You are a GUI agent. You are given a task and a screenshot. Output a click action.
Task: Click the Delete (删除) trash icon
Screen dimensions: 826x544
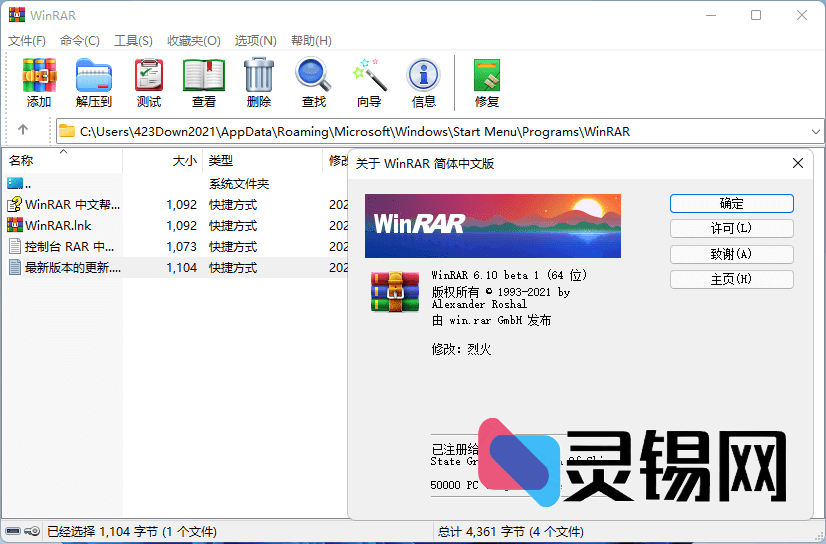(x=259, y=83)
